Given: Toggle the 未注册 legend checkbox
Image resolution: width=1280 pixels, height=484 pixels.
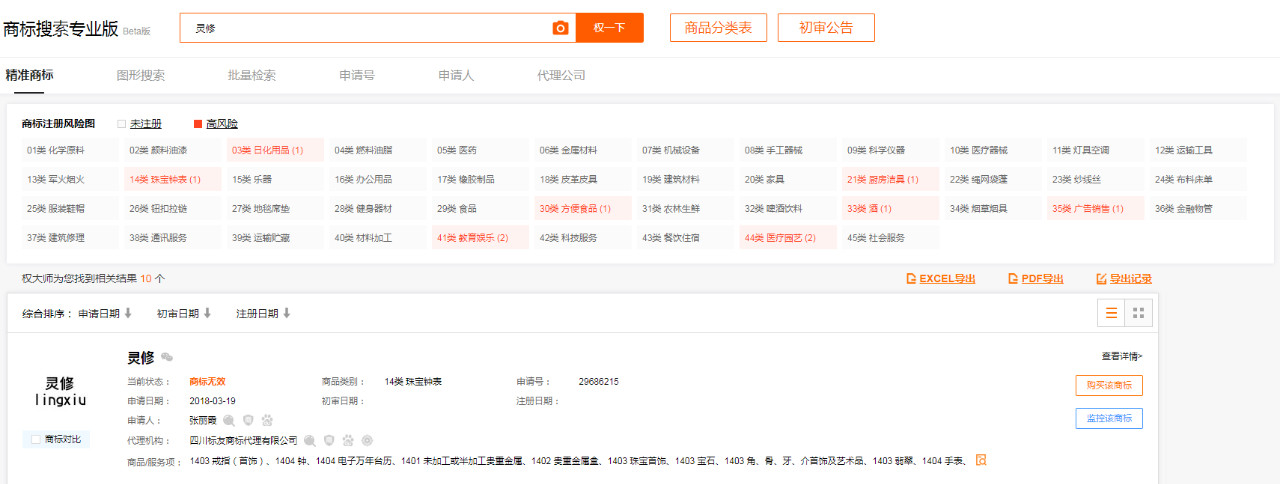Looking at the screenshot, I should pos(122,124).
